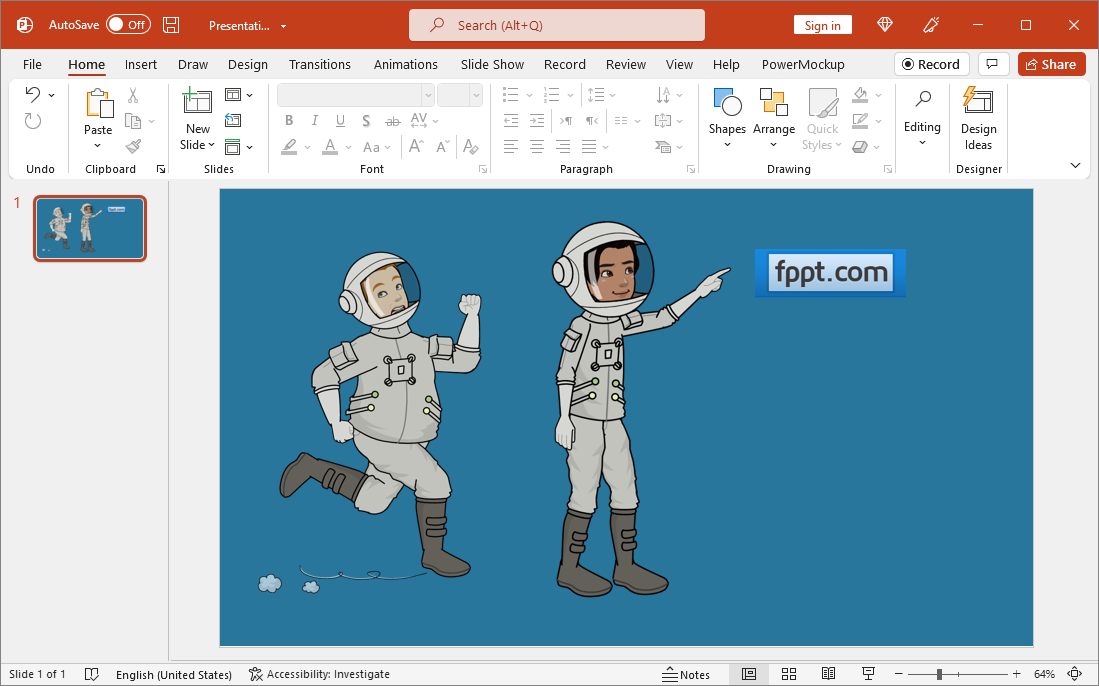
Task: Apply Underline formatting
Action: pyautogui.click(x=340, y=121)
